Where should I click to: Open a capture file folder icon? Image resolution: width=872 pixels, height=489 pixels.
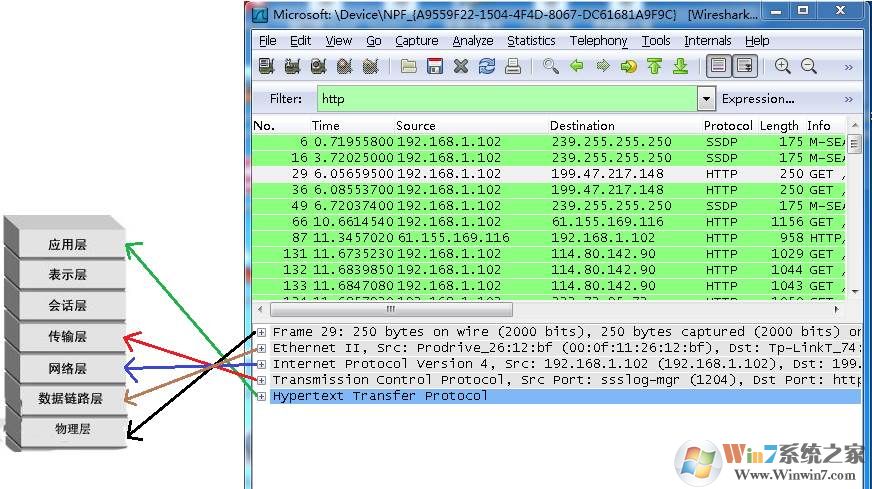[x=409, y=67]
